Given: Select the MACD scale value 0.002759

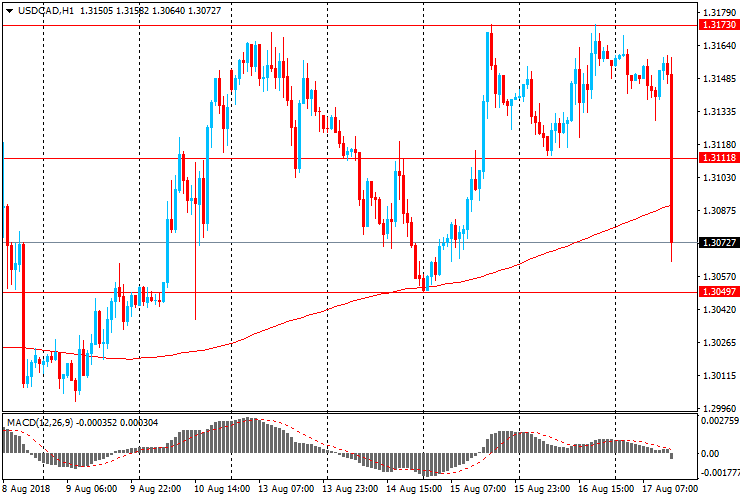Looking at the screenshot, I should click(x=720, y=420).
